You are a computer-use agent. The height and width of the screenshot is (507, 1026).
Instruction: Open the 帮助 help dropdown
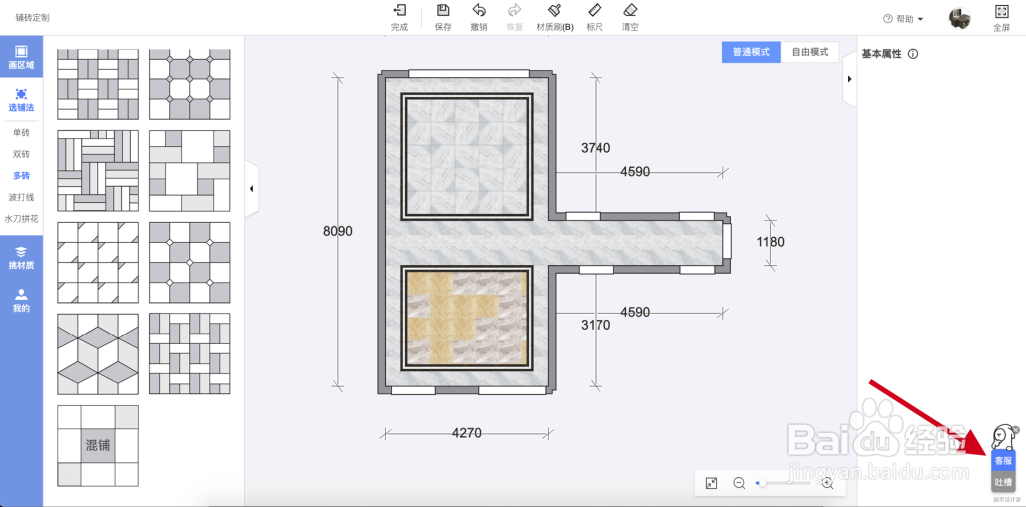tap(903, 19)
